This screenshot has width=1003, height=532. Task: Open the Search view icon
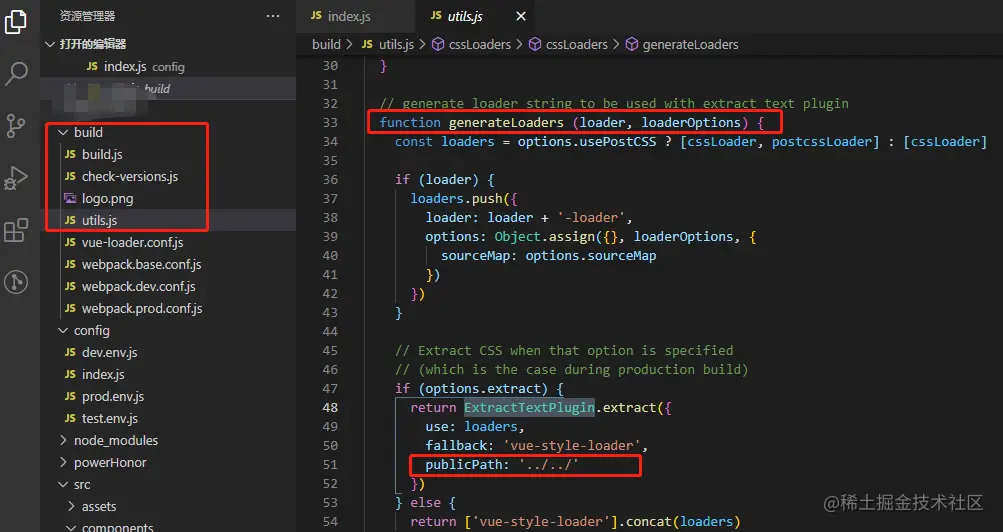pyautogui.click(x=16, y=73)
